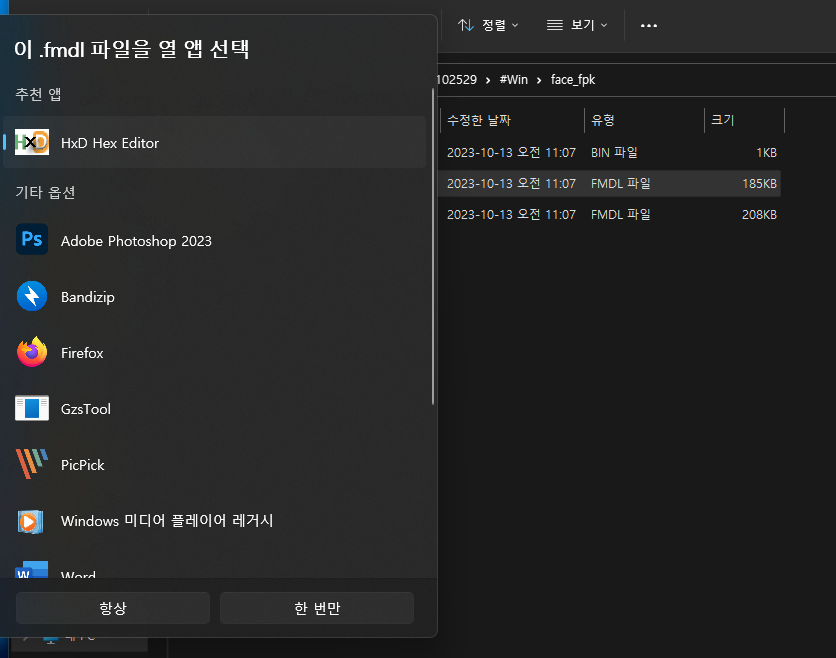Navigate to 102529 breadcrumb folder
This screenshot has width=836, height=658.
457,80
